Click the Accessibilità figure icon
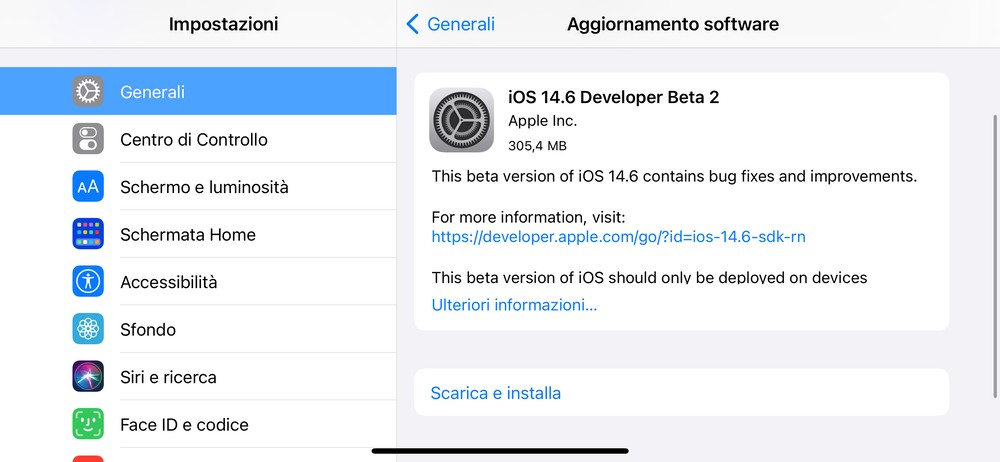1000x462 pixels. [88, 281]
